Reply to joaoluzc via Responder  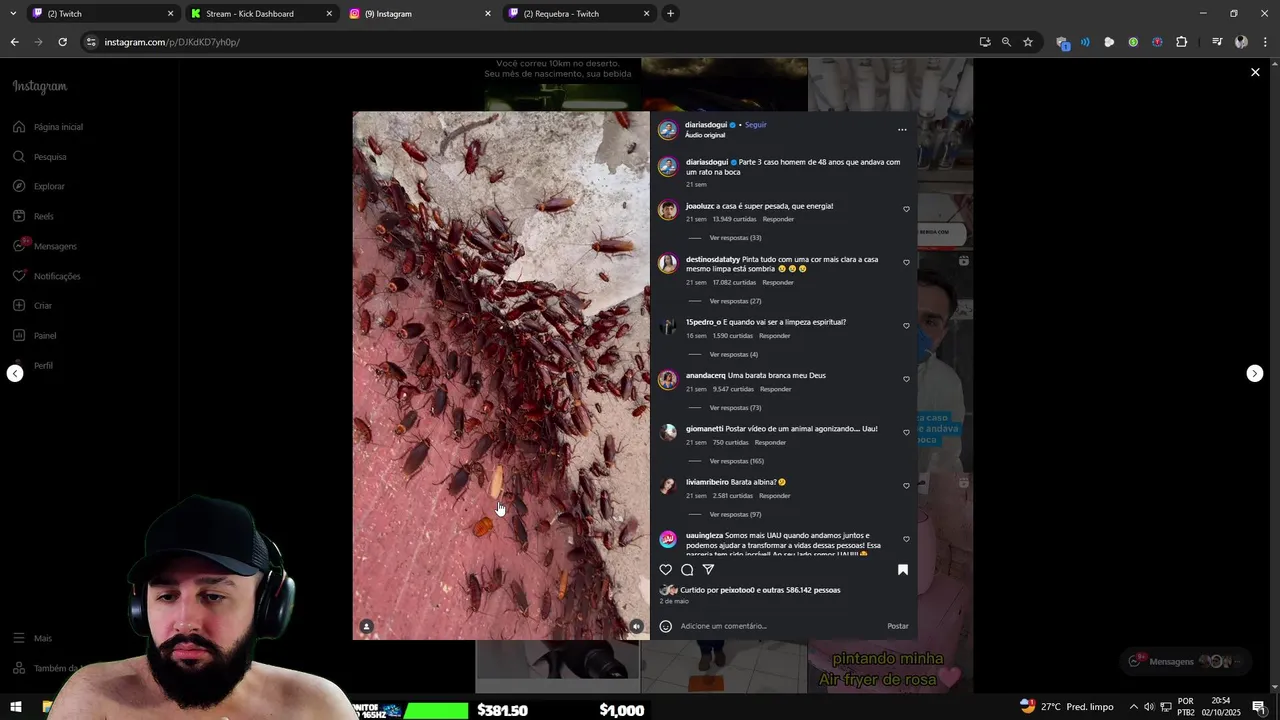point(778,219)
